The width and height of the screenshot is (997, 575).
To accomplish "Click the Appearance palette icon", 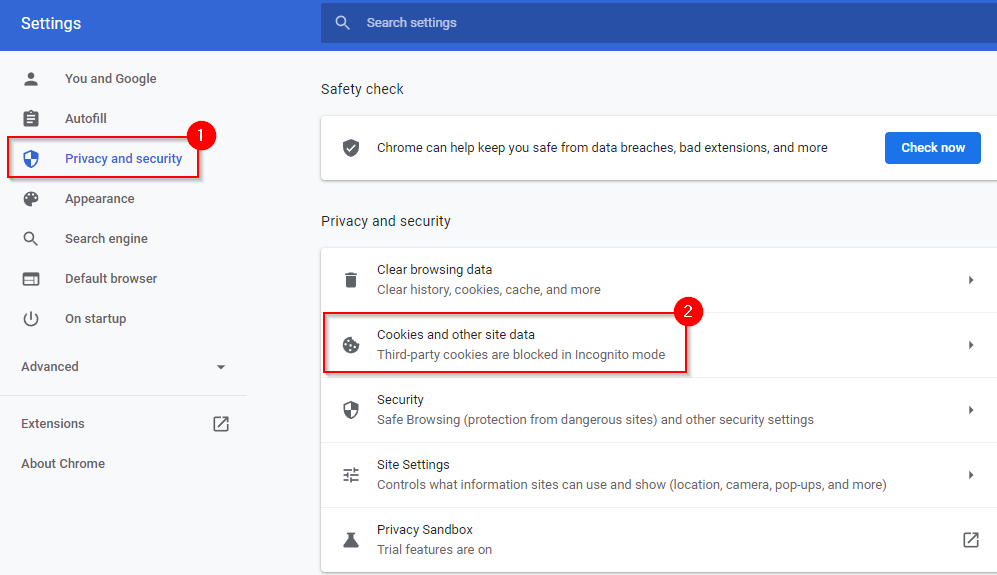I will 31,199.
